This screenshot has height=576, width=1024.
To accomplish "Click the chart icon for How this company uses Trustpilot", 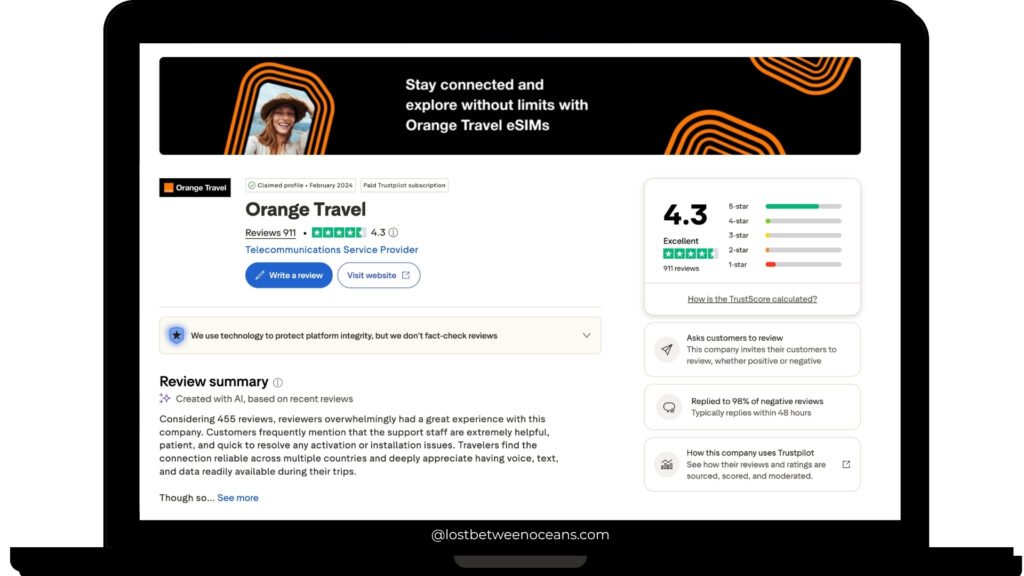I will click(x=667, y=464).
